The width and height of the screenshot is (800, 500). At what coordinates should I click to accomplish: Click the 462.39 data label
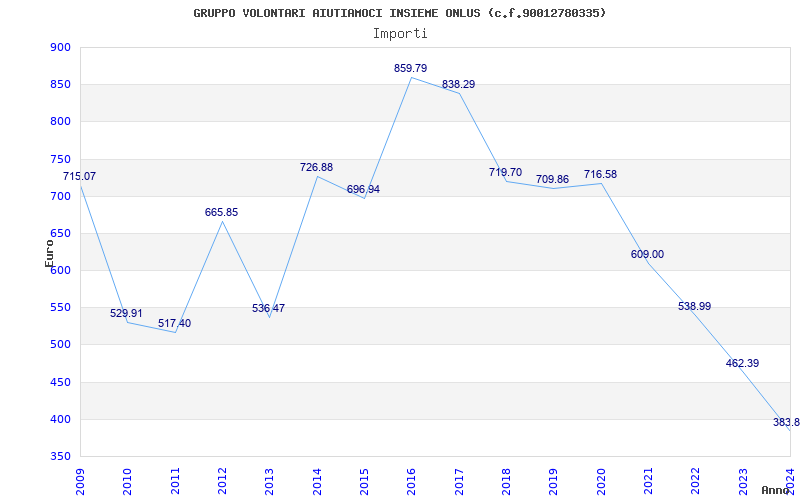click(742, 364)
